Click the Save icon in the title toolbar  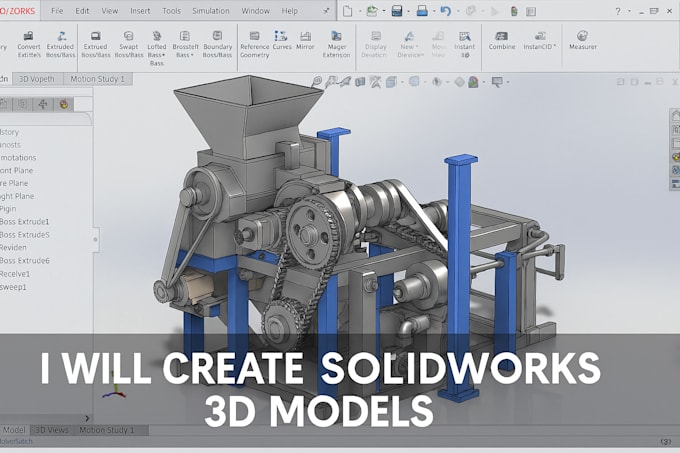[x=397, y=11]
